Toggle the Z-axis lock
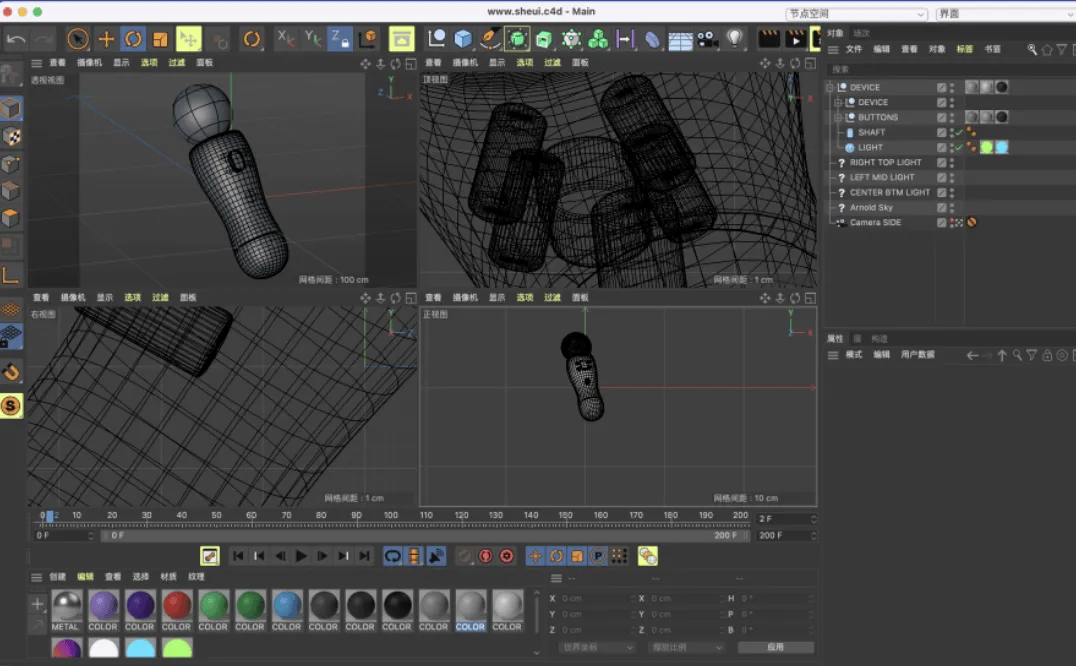This screenshot has height=666, width=1076. [340, 39]
